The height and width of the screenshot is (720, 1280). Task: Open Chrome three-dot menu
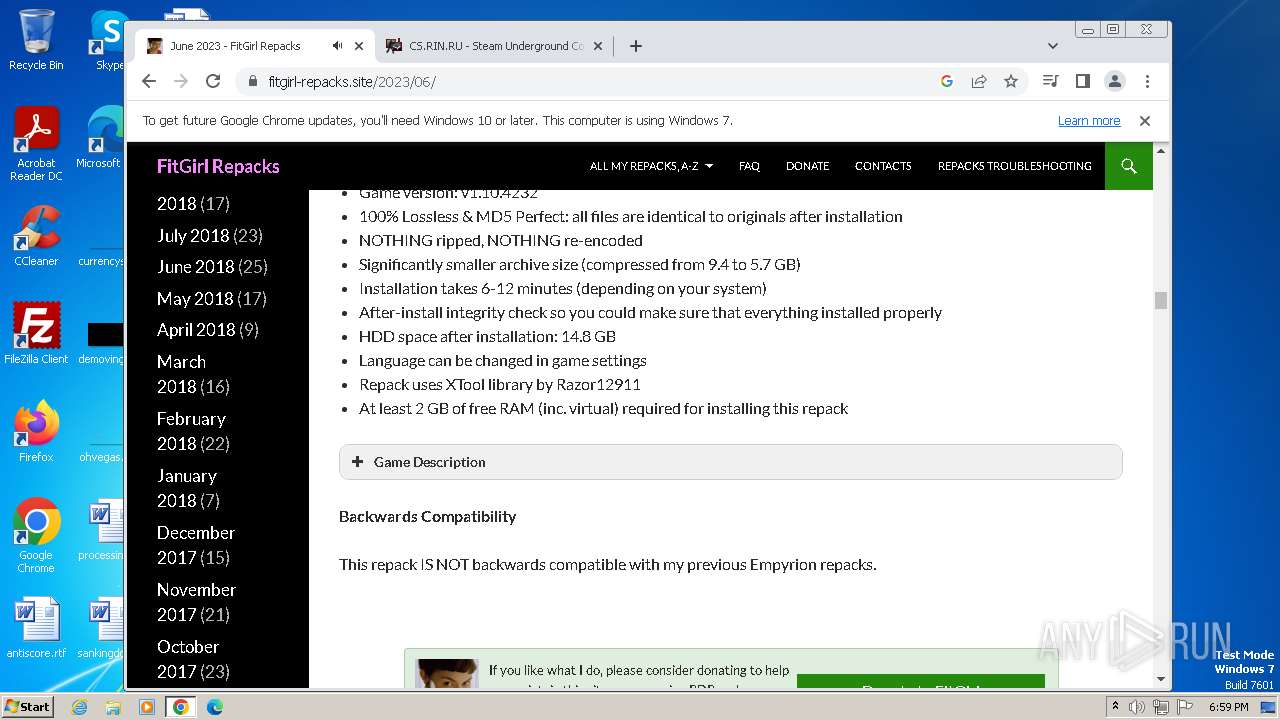1147,81
